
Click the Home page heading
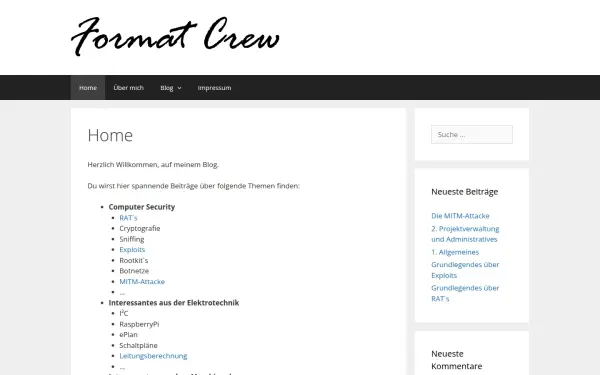pyautogui.click(x=110, y=135)
